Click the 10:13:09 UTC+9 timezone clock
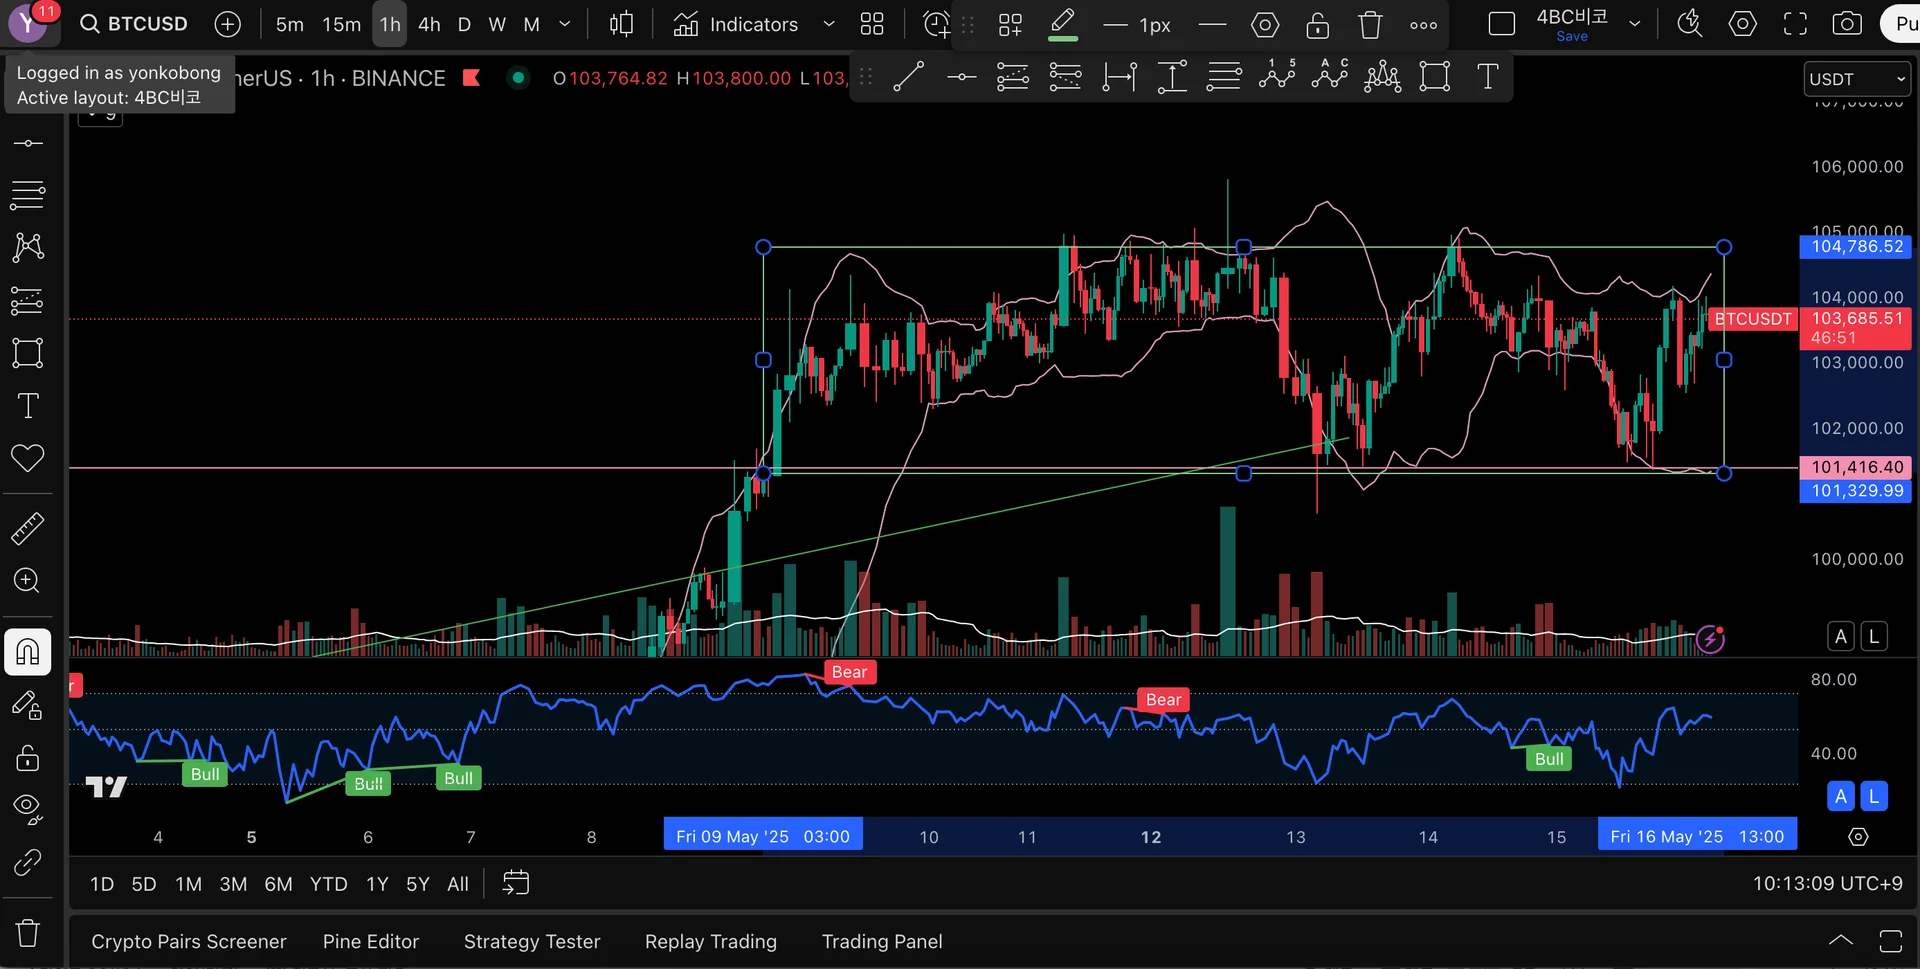 coord(1828,883)
